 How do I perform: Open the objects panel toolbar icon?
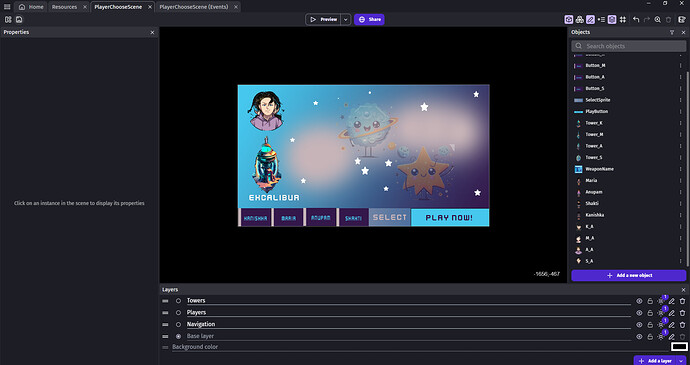pos(569,19)
